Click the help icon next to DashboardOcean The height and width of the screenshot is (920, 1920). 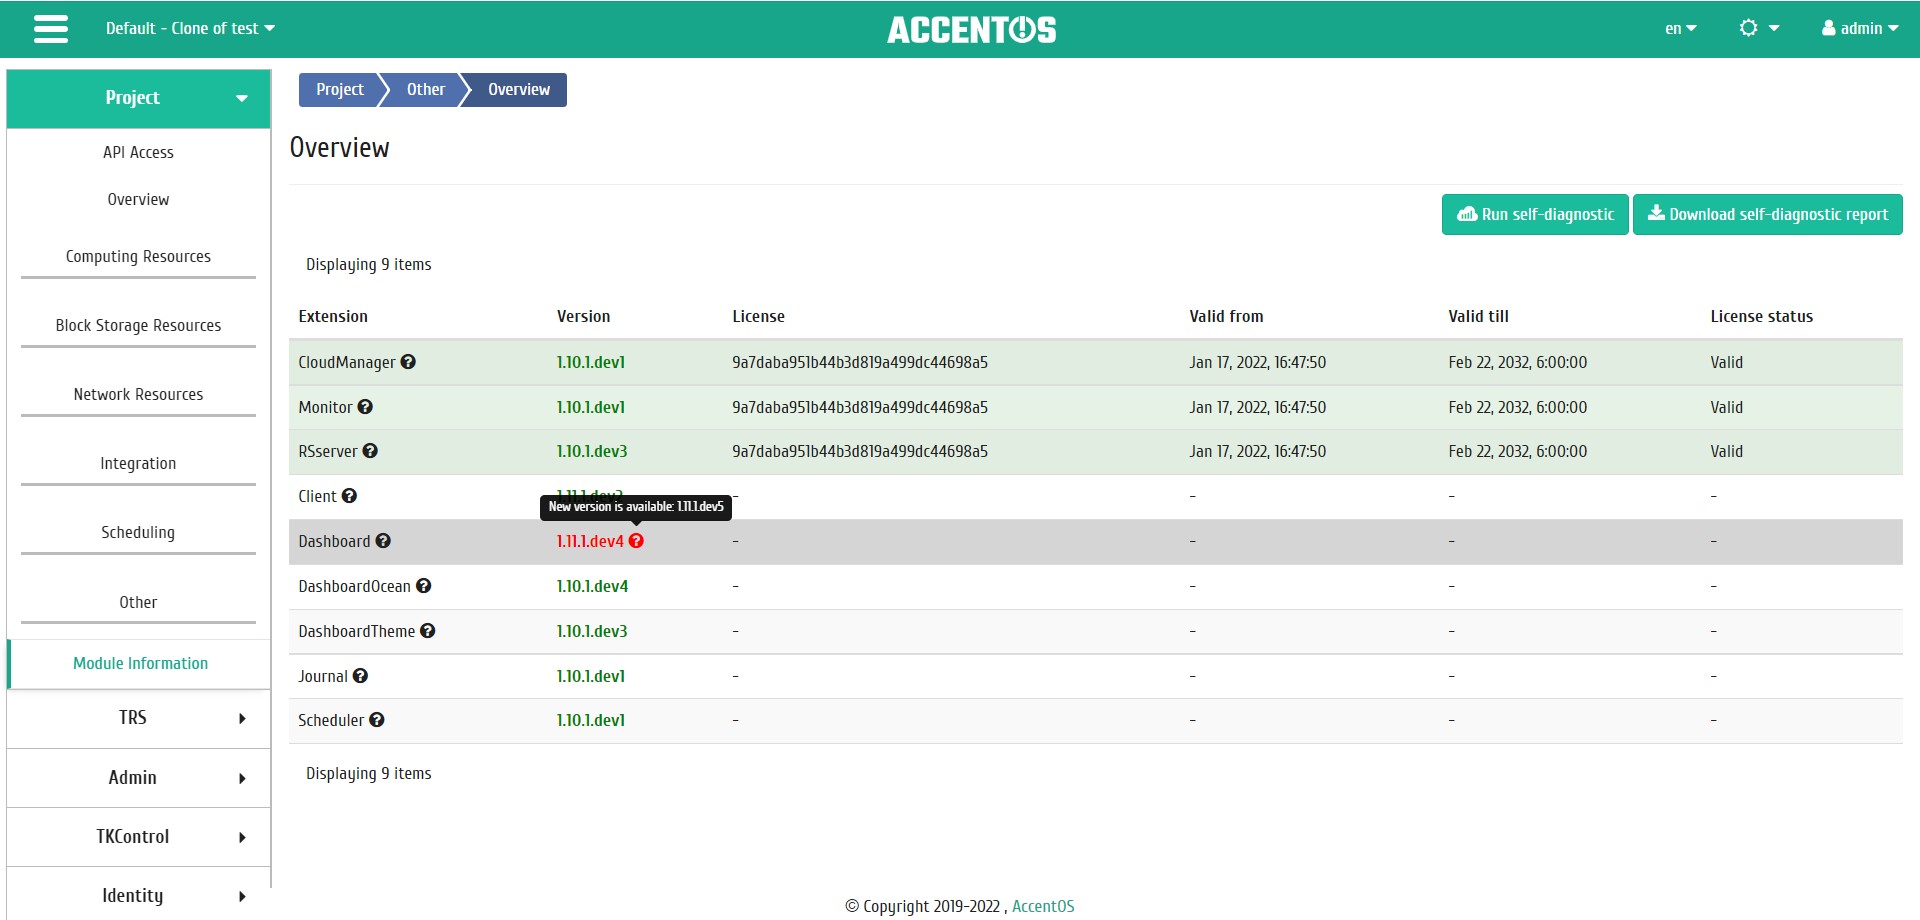tap(424, 586)
